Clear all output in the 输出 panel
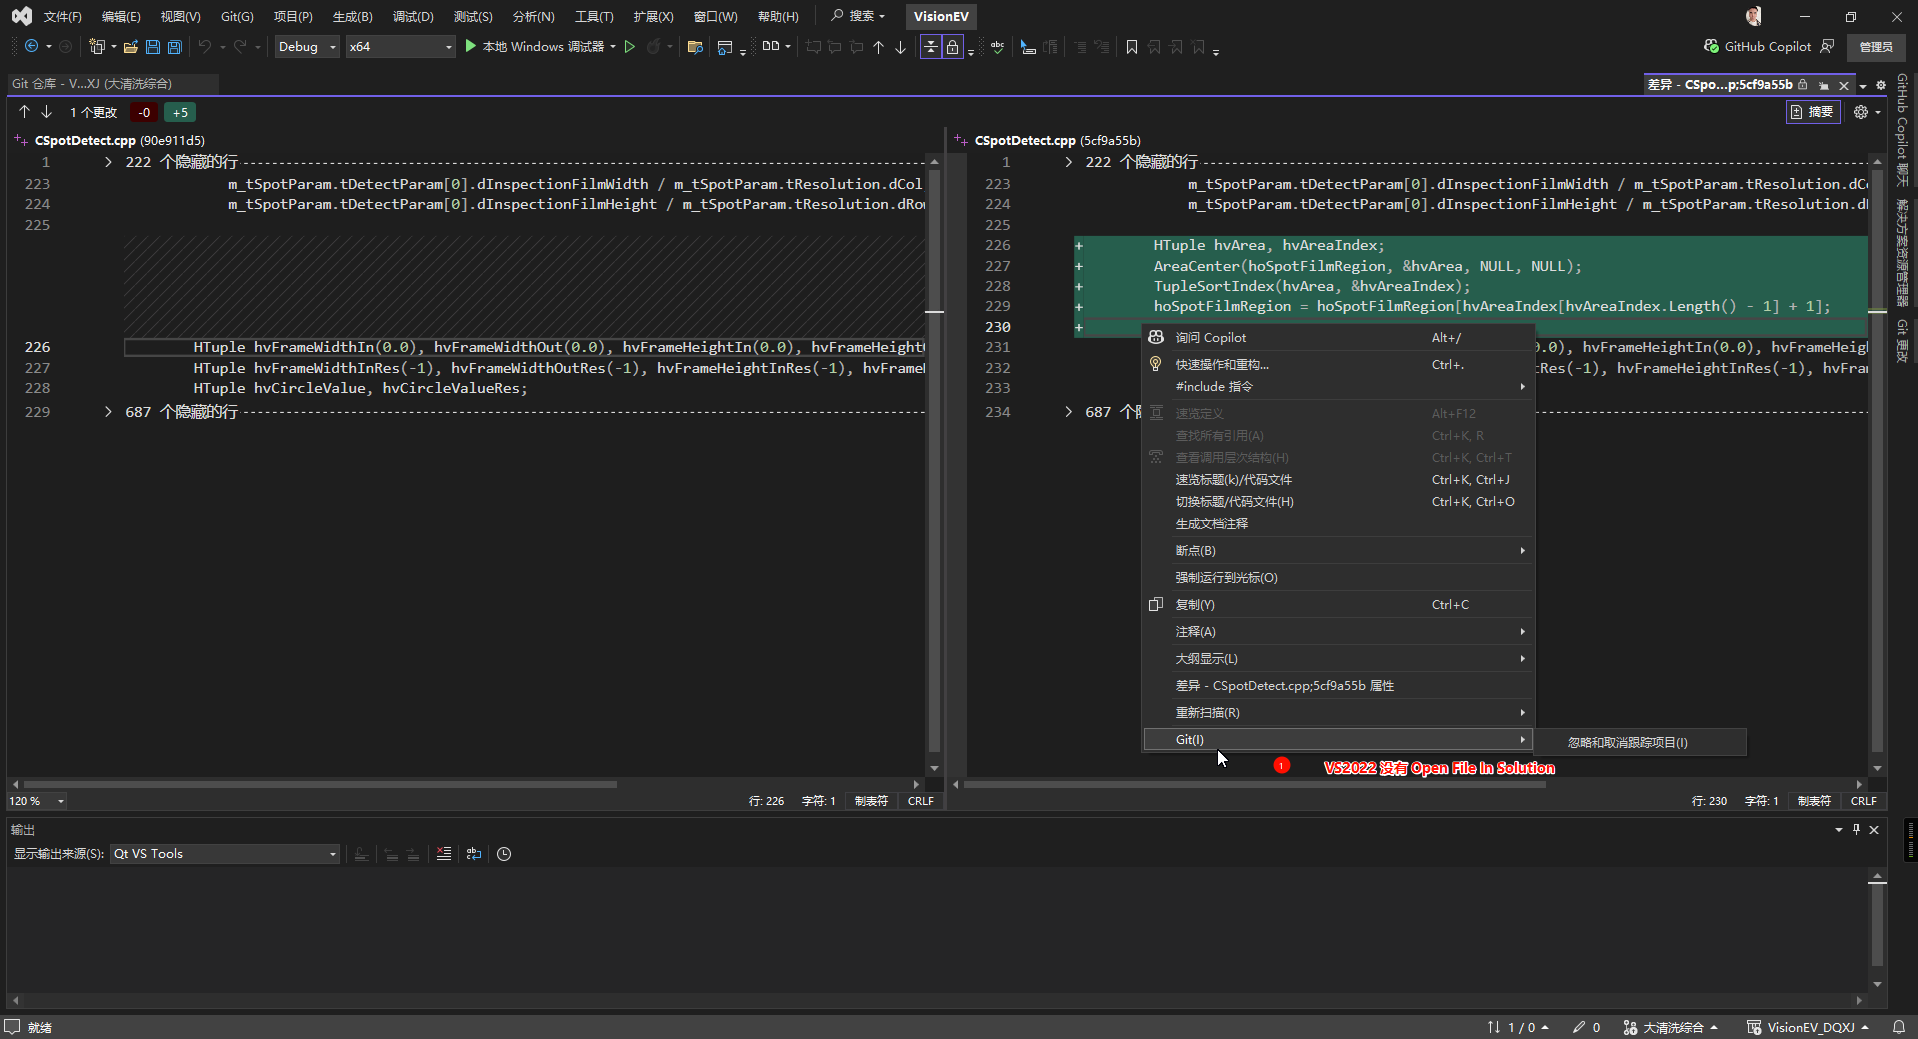Screen dimensions: 1918x1039 tap(444, 854)
